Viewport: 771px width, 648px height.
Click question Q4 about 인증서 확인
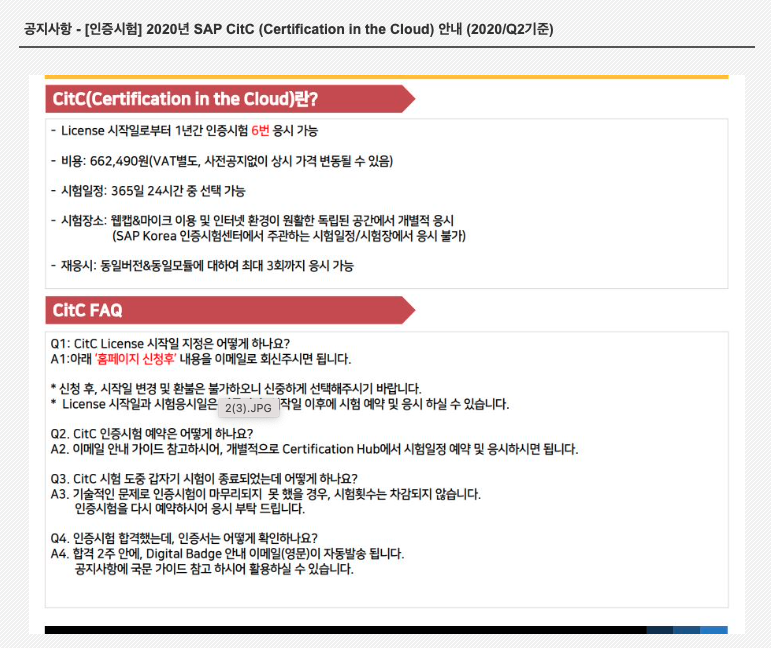(x=184, y=538)
